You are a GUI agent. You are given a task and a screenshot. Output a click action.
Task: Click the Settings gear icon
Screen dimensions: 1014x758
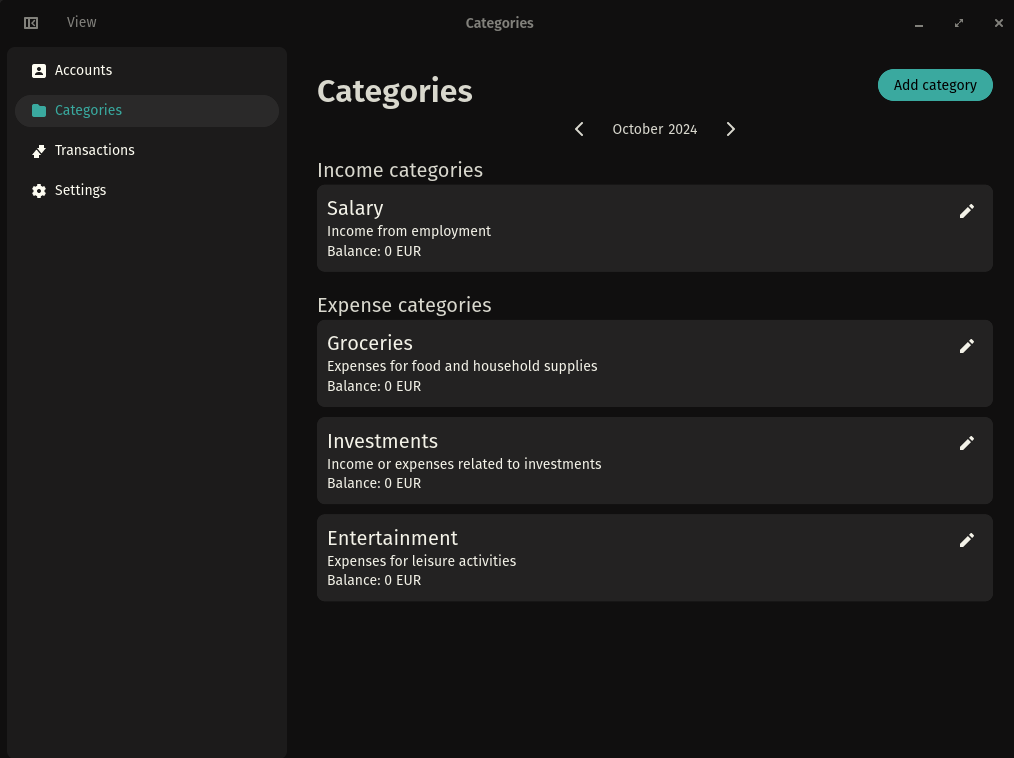(x=39, y=191)
